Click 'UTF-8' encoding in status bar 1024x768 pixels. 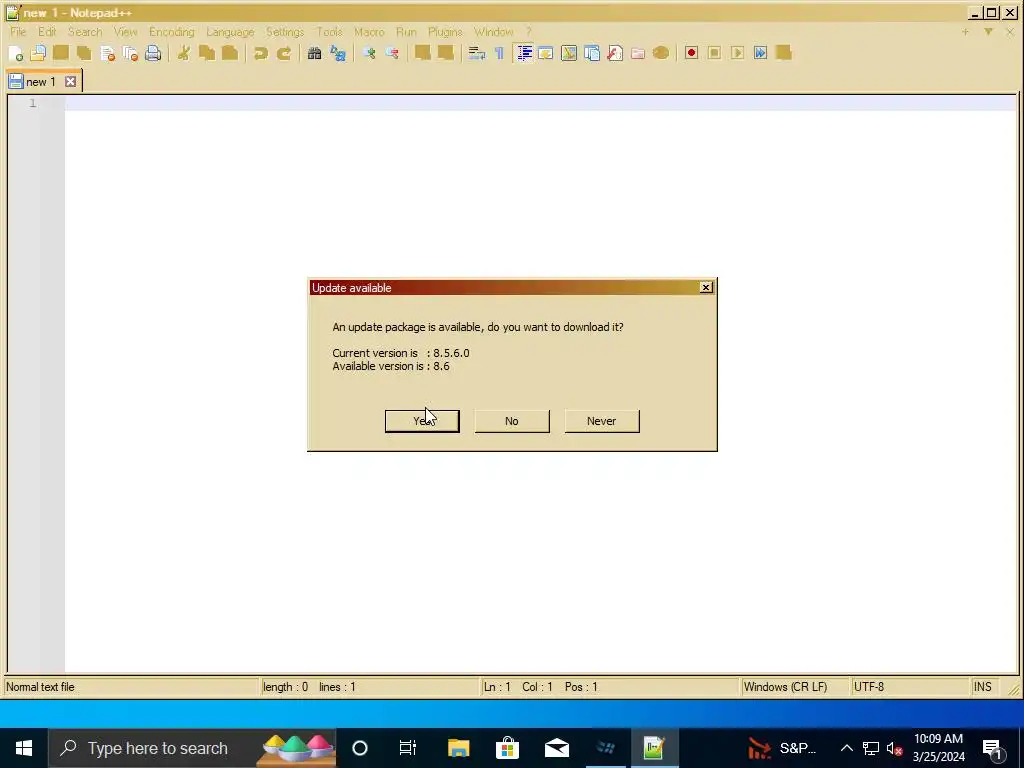point(869,687)
